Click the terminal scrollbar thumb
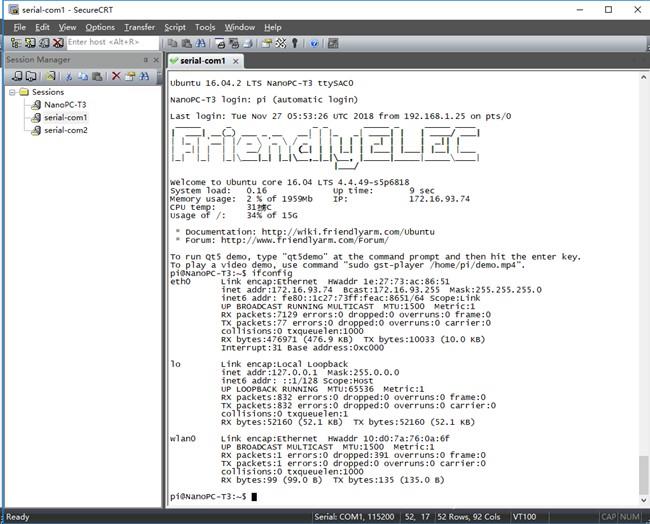 tap(643, 475)
